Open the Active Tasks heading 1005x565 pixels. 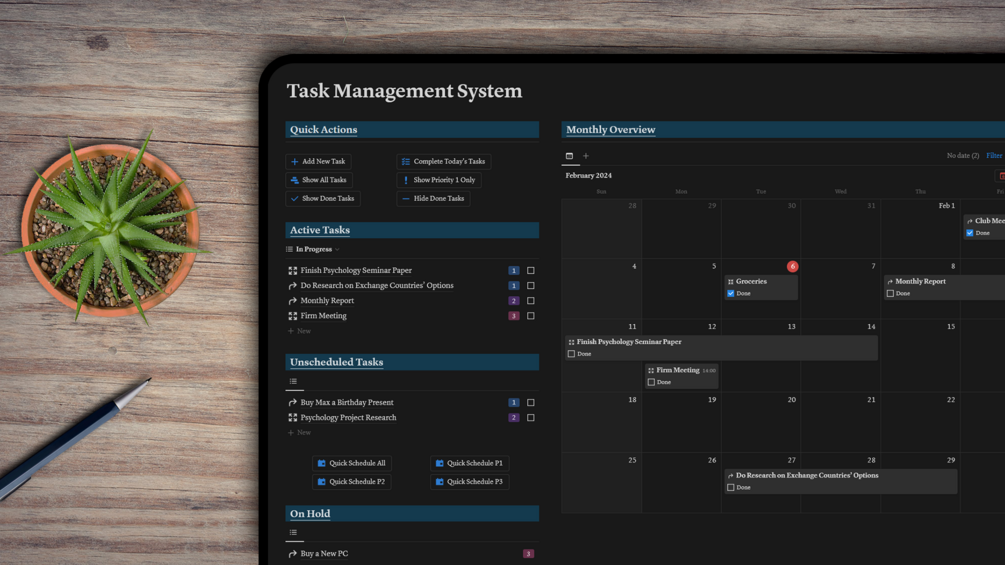(320, 230)
